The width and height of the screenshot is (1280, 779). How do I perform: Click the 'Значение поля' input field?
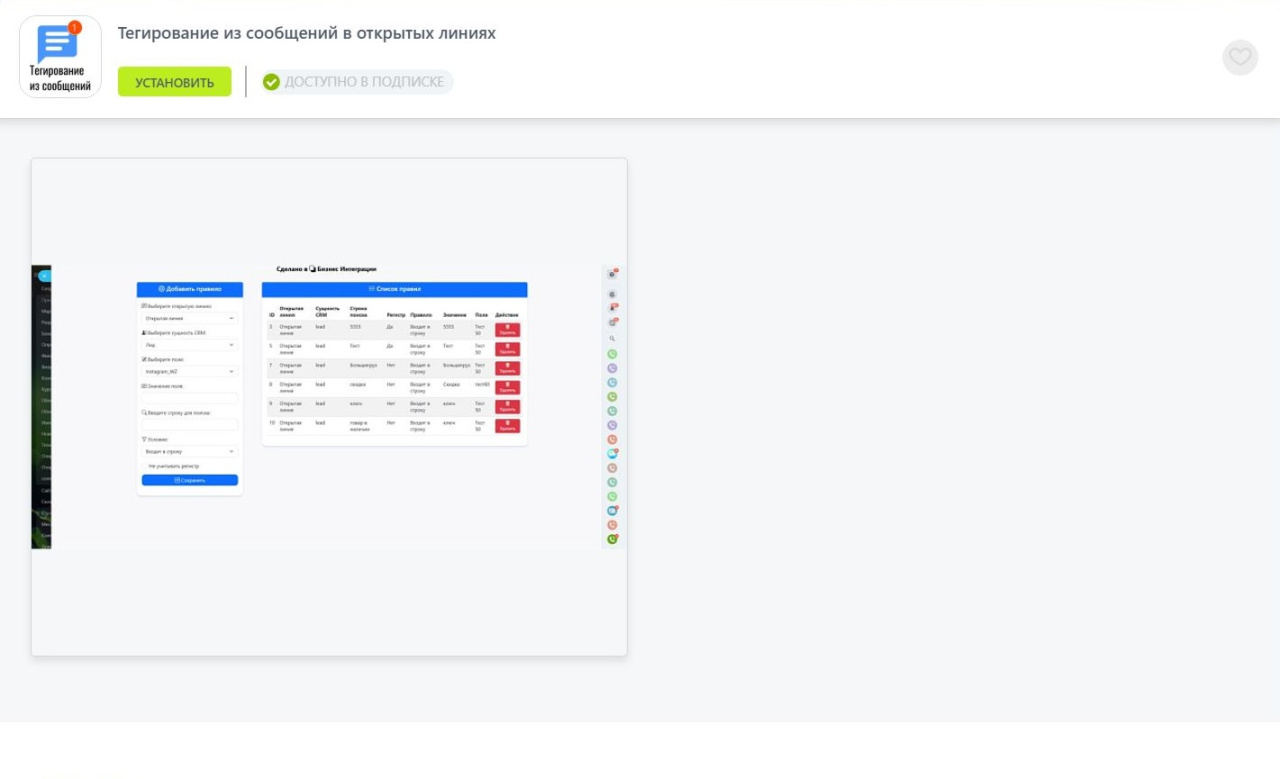click(x=189, y=398)
